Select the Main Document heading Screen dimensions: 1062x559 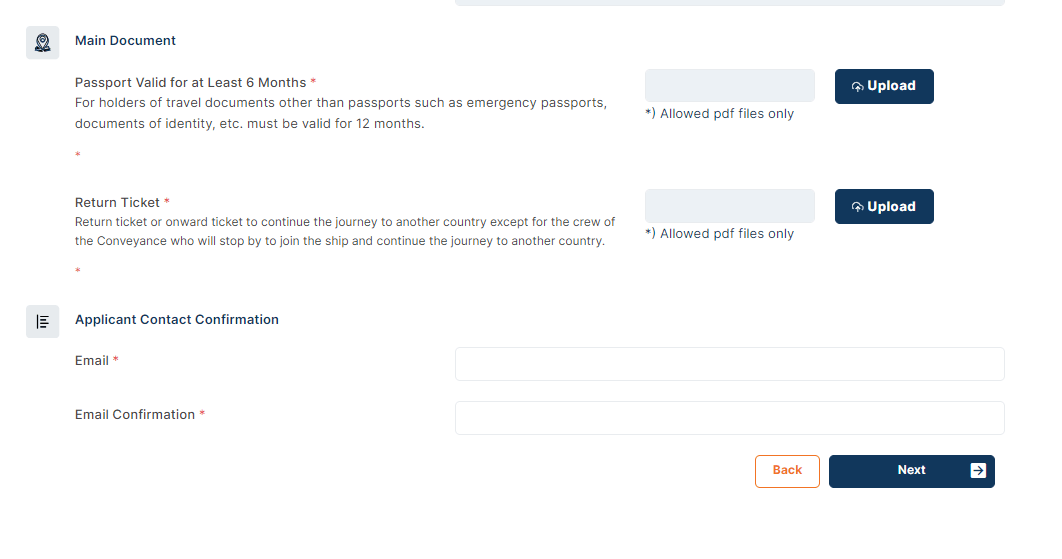point(125,41)
